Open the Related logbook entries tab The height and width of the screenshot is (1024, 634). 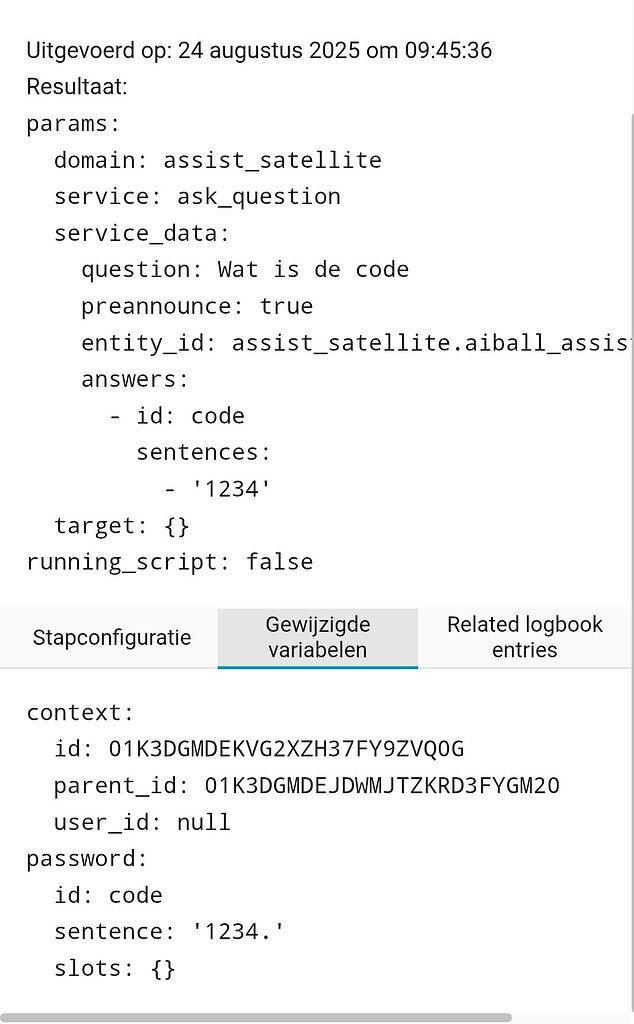pyautogui.click(x=524, y=637)
